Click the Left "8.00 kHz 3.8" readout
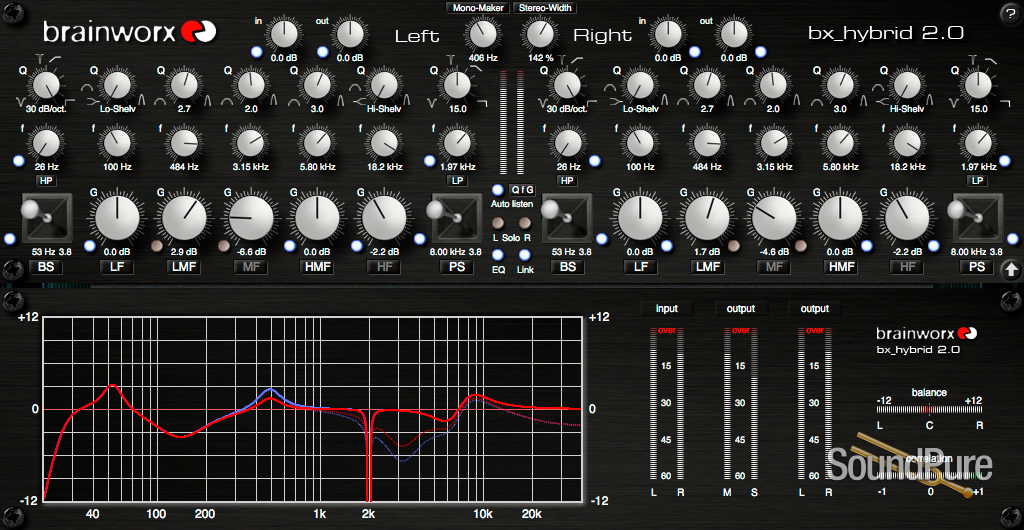1024x530 pixels. [455, 252]
